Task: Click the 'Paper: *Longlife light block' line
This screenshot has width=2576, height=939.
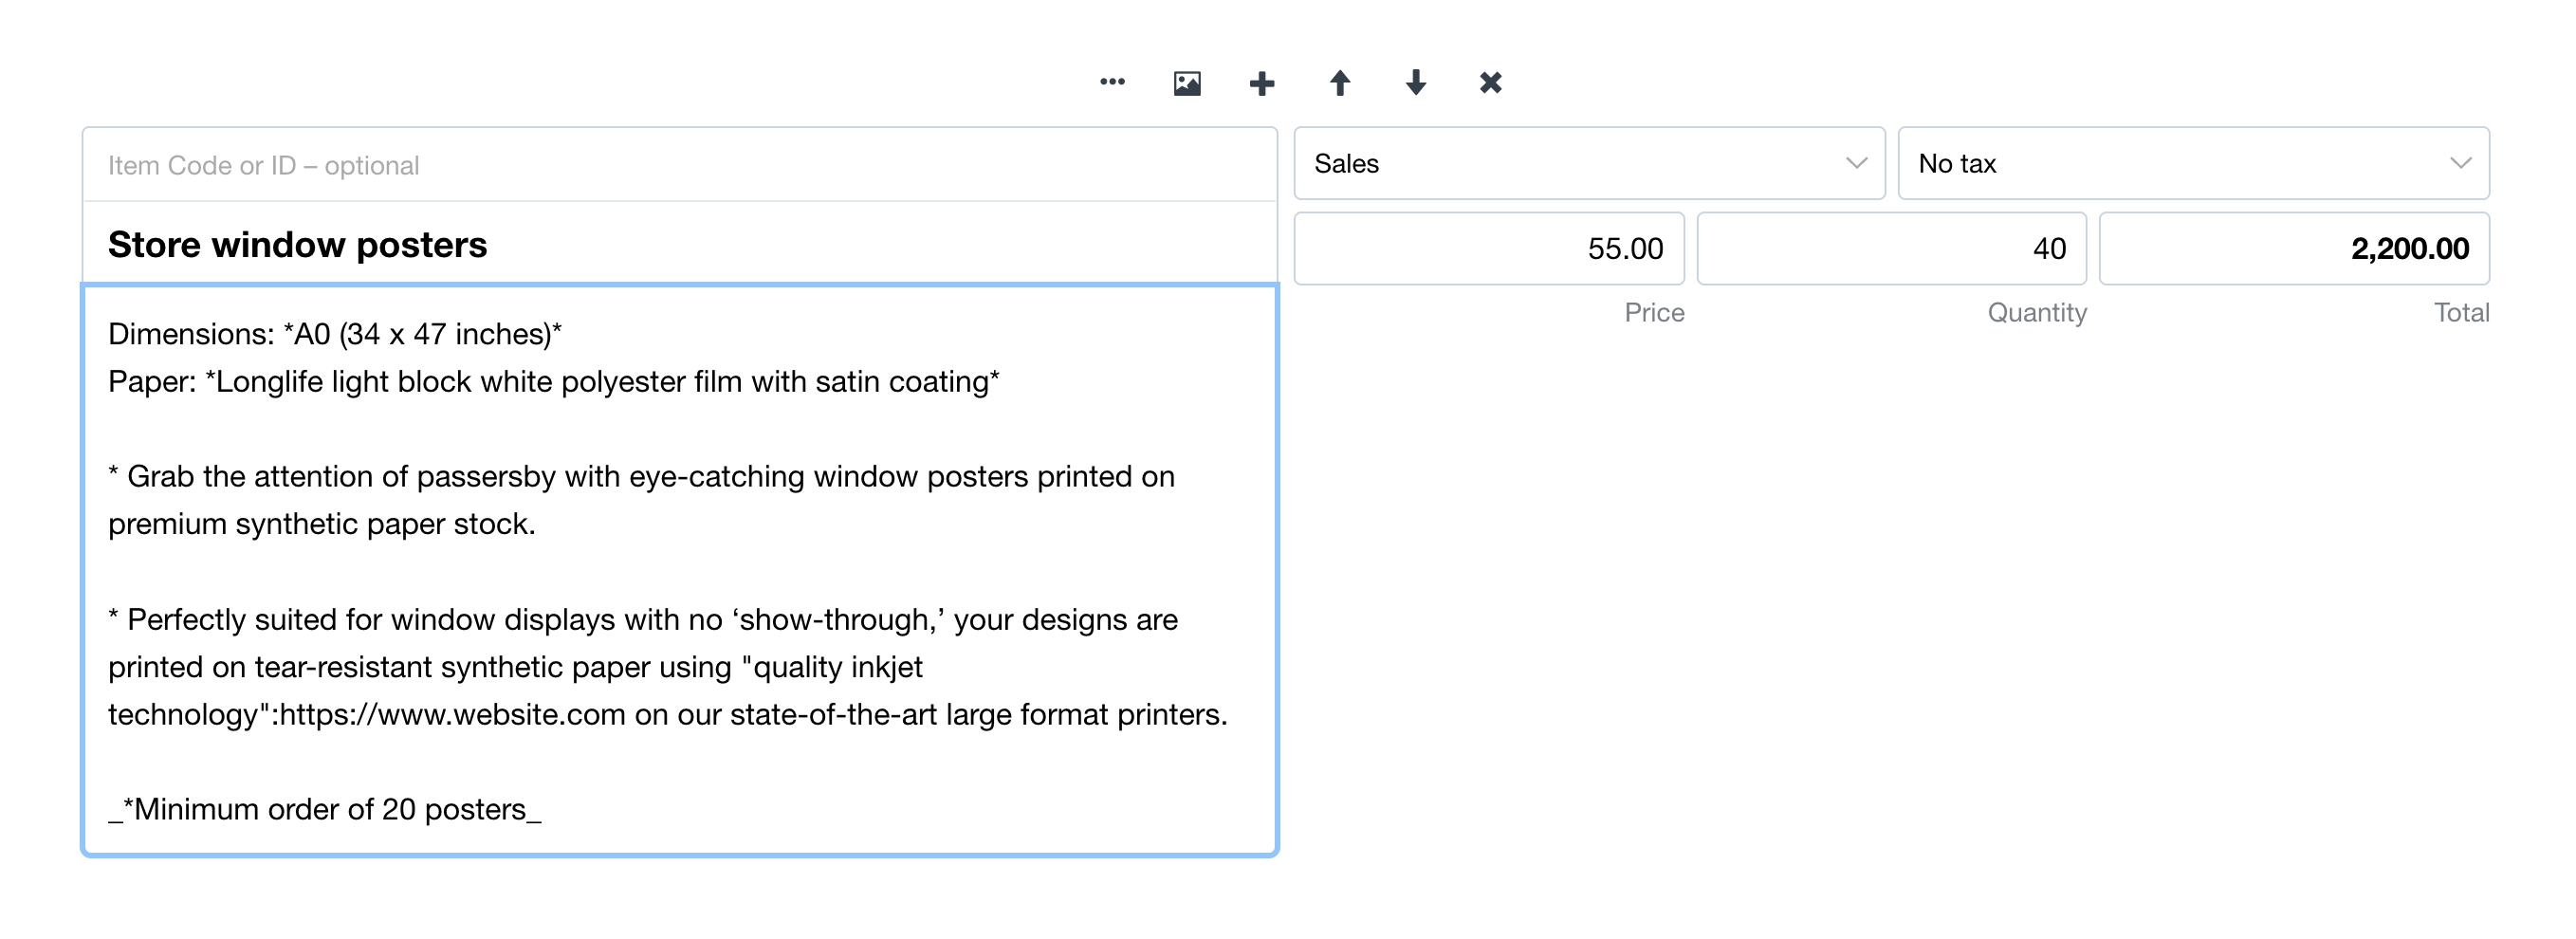Action: click(554, 381)
